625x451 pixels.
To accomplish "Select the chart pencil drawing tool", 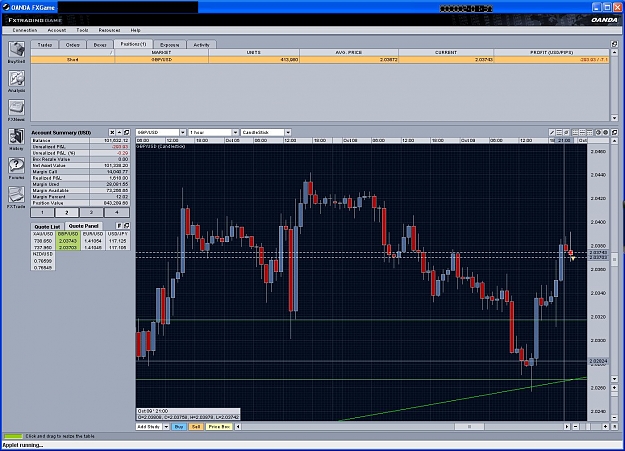I will 552,132.
